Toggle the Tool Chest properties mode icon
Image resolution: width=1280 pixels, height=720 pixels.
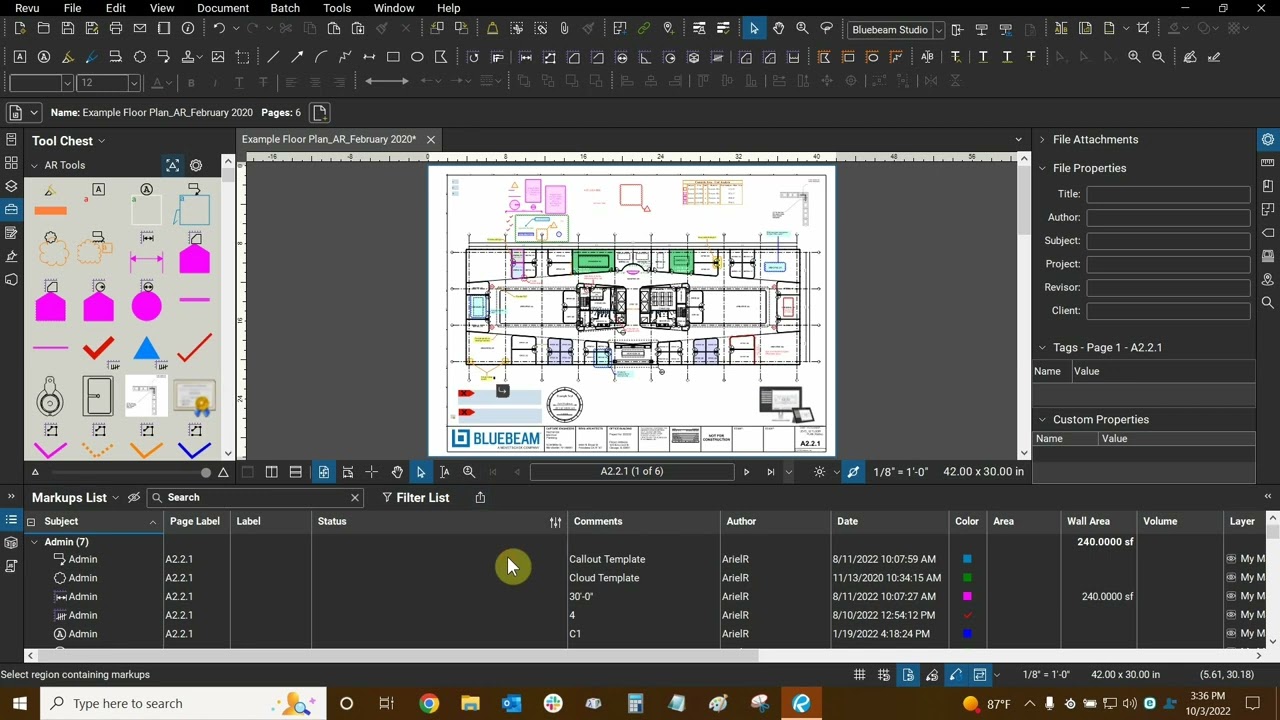pyautogui.click(x=172, y=165)
